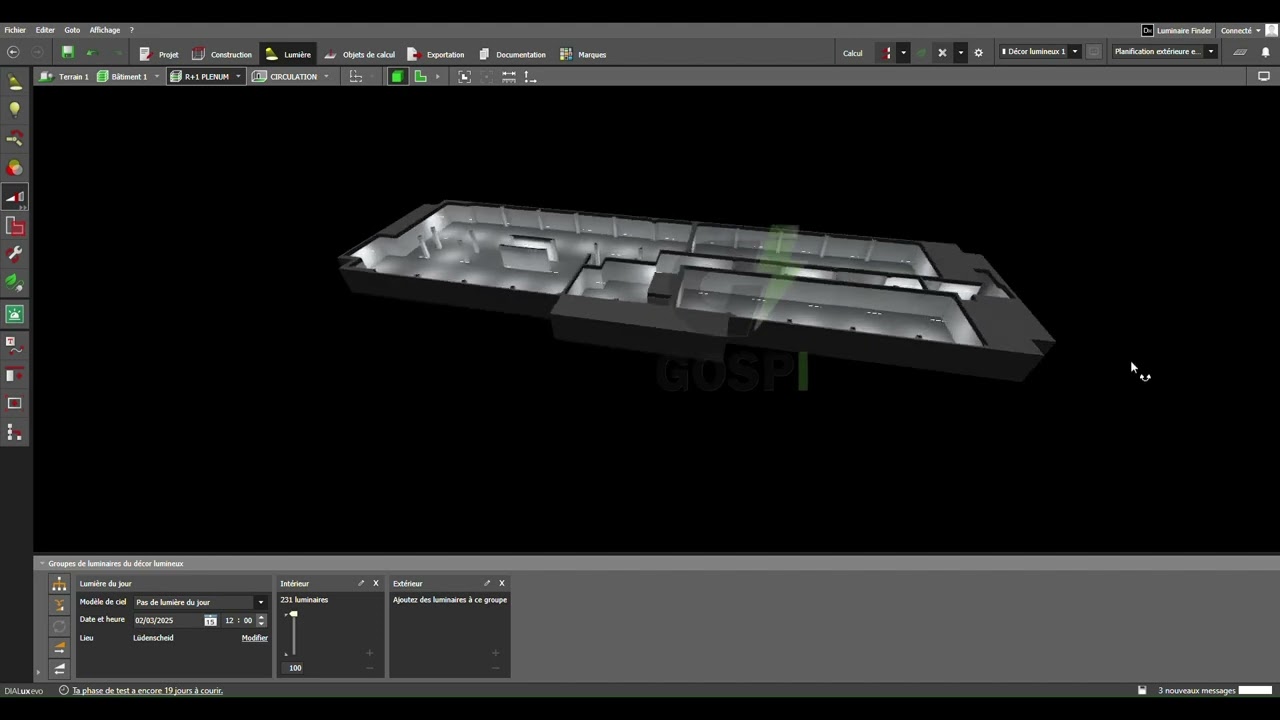1280x720 pixels.
Task: Open notifications bell icon
Action: 1265,52
